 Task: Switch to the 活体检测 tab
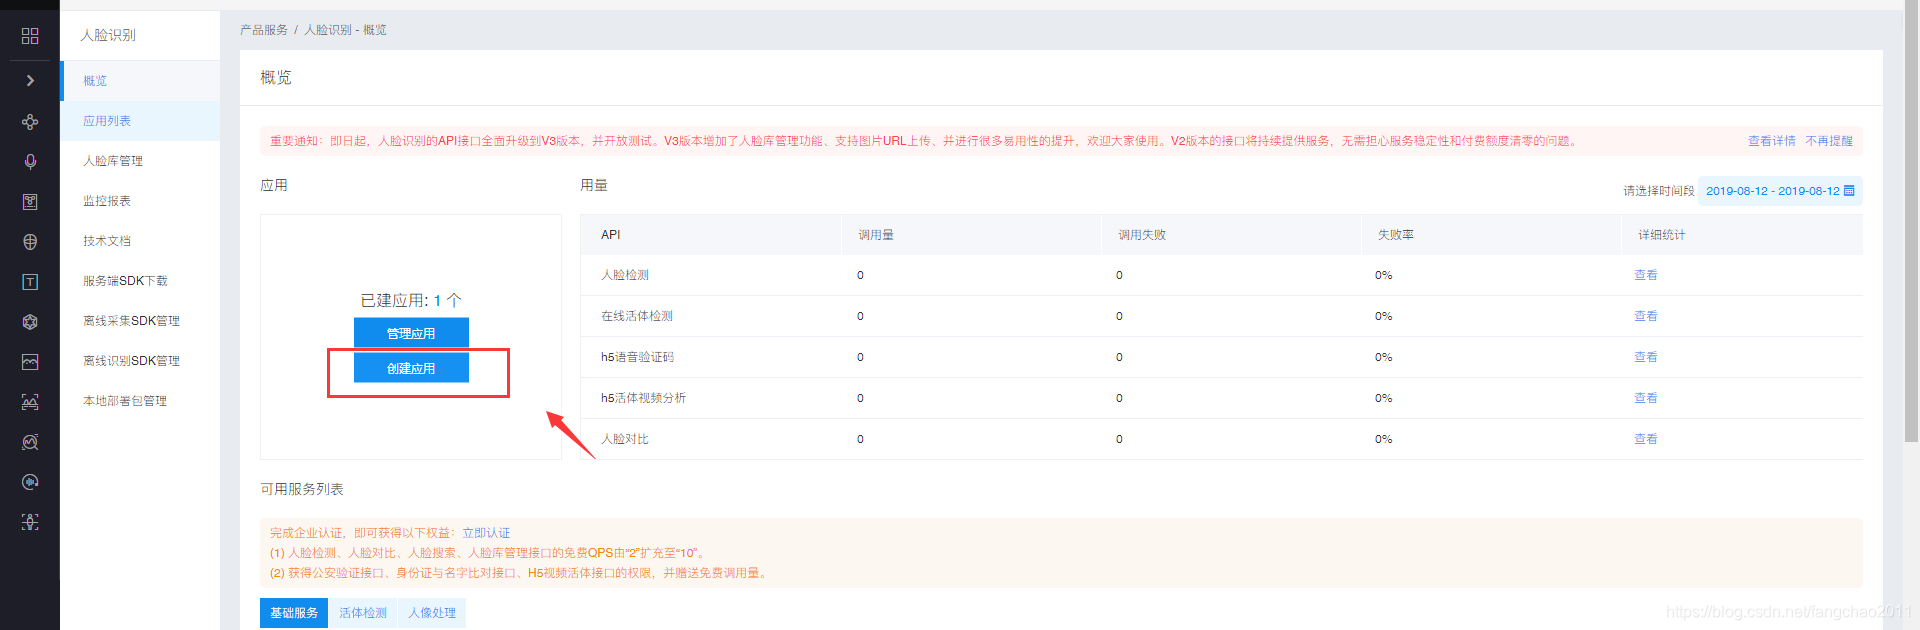pyautogui.click(x=363, y=613)
